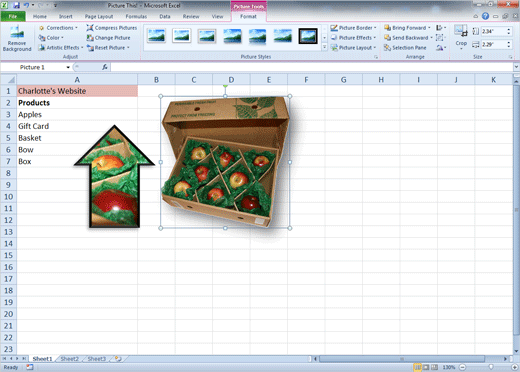Apply the black double frame picture style
The image size is (520, 372).
pos(308,36)
